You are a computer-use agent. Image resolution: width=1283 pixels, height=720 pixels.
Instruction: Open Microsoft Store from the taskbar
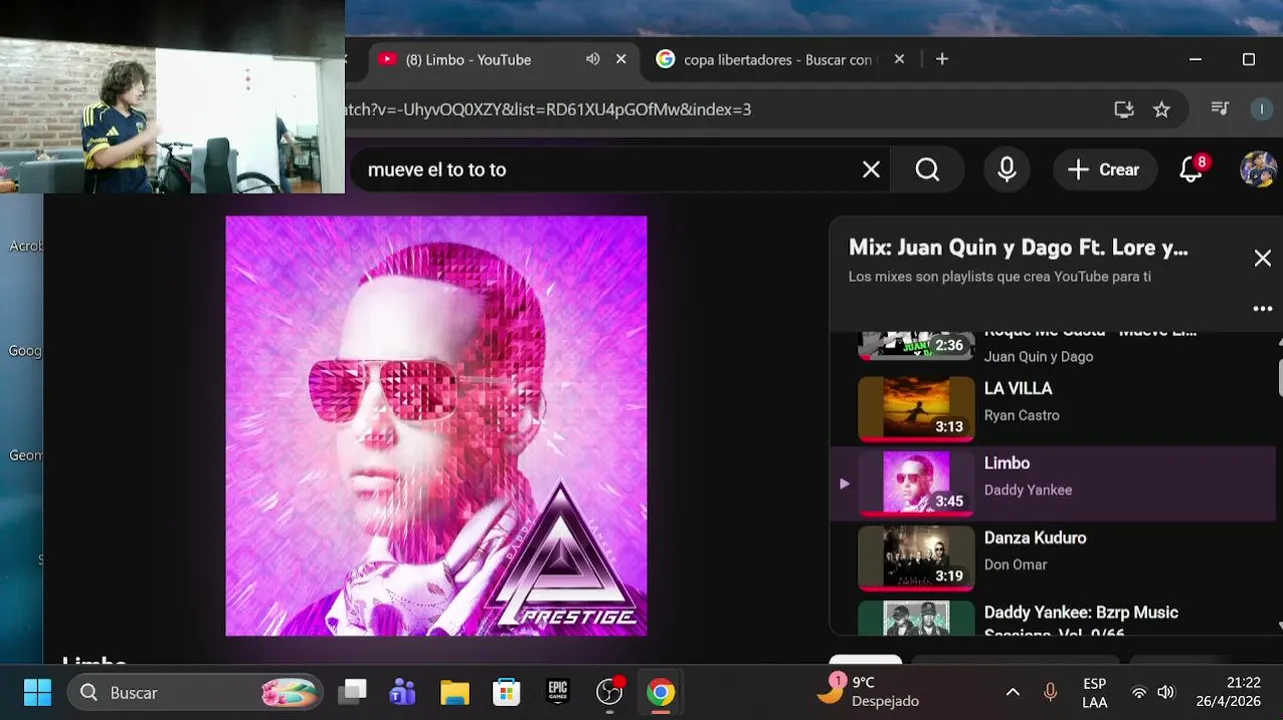(x=506, y=692)
